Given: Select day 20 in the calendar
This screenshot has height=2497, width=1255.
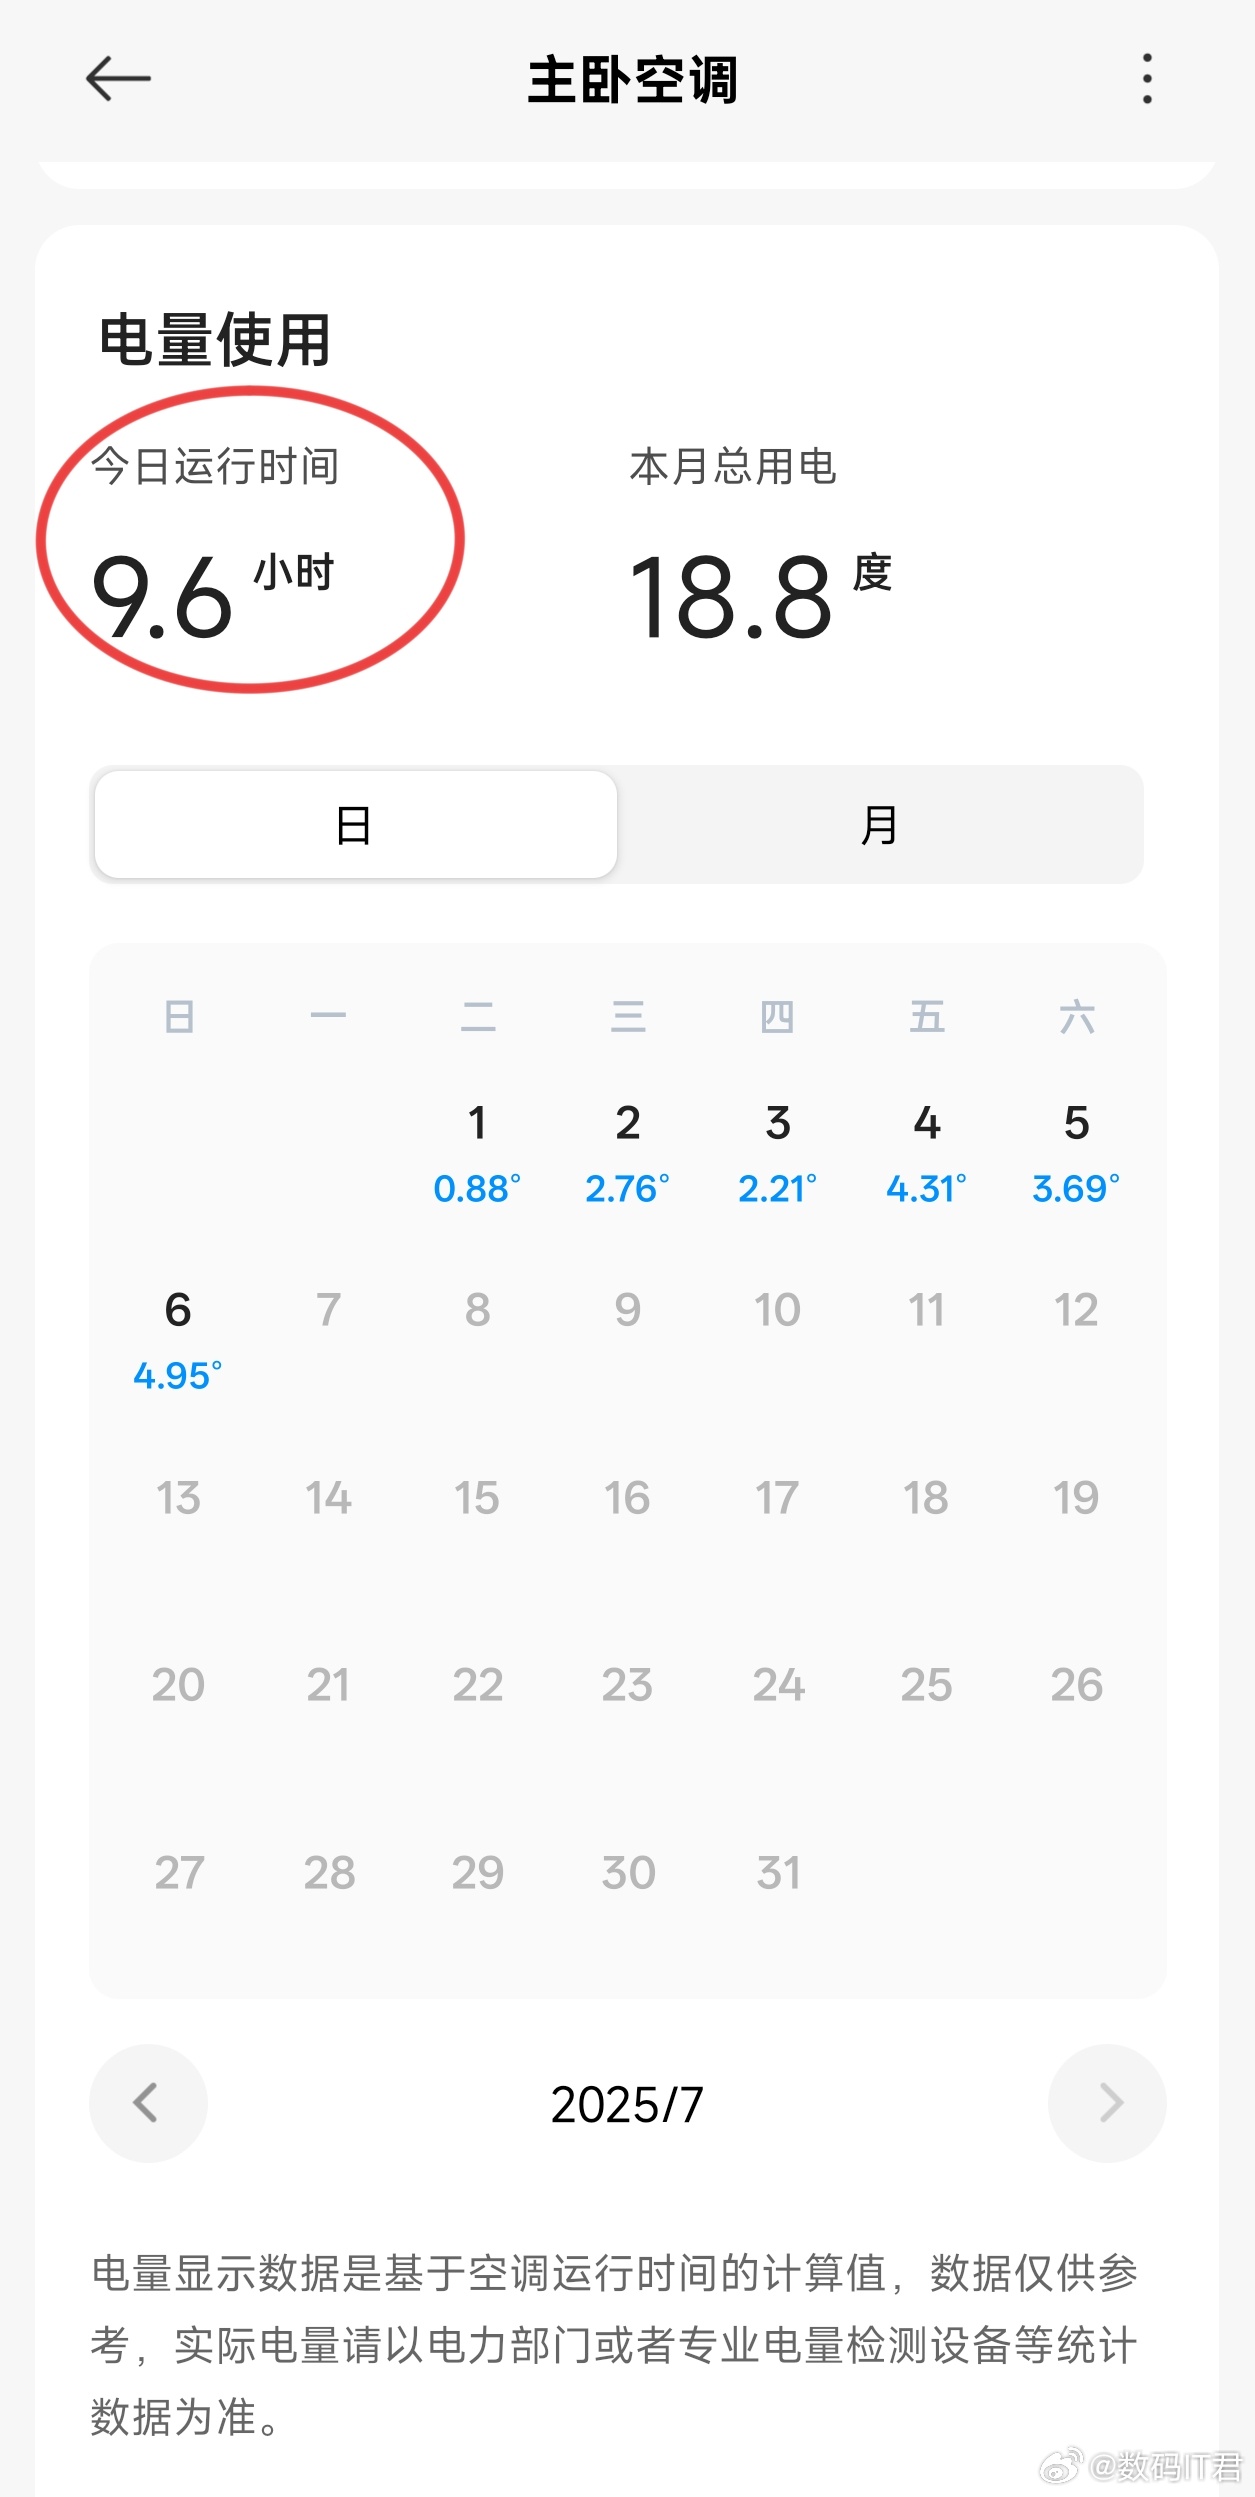Looking at the screenshot, I should pos(178,1685).
